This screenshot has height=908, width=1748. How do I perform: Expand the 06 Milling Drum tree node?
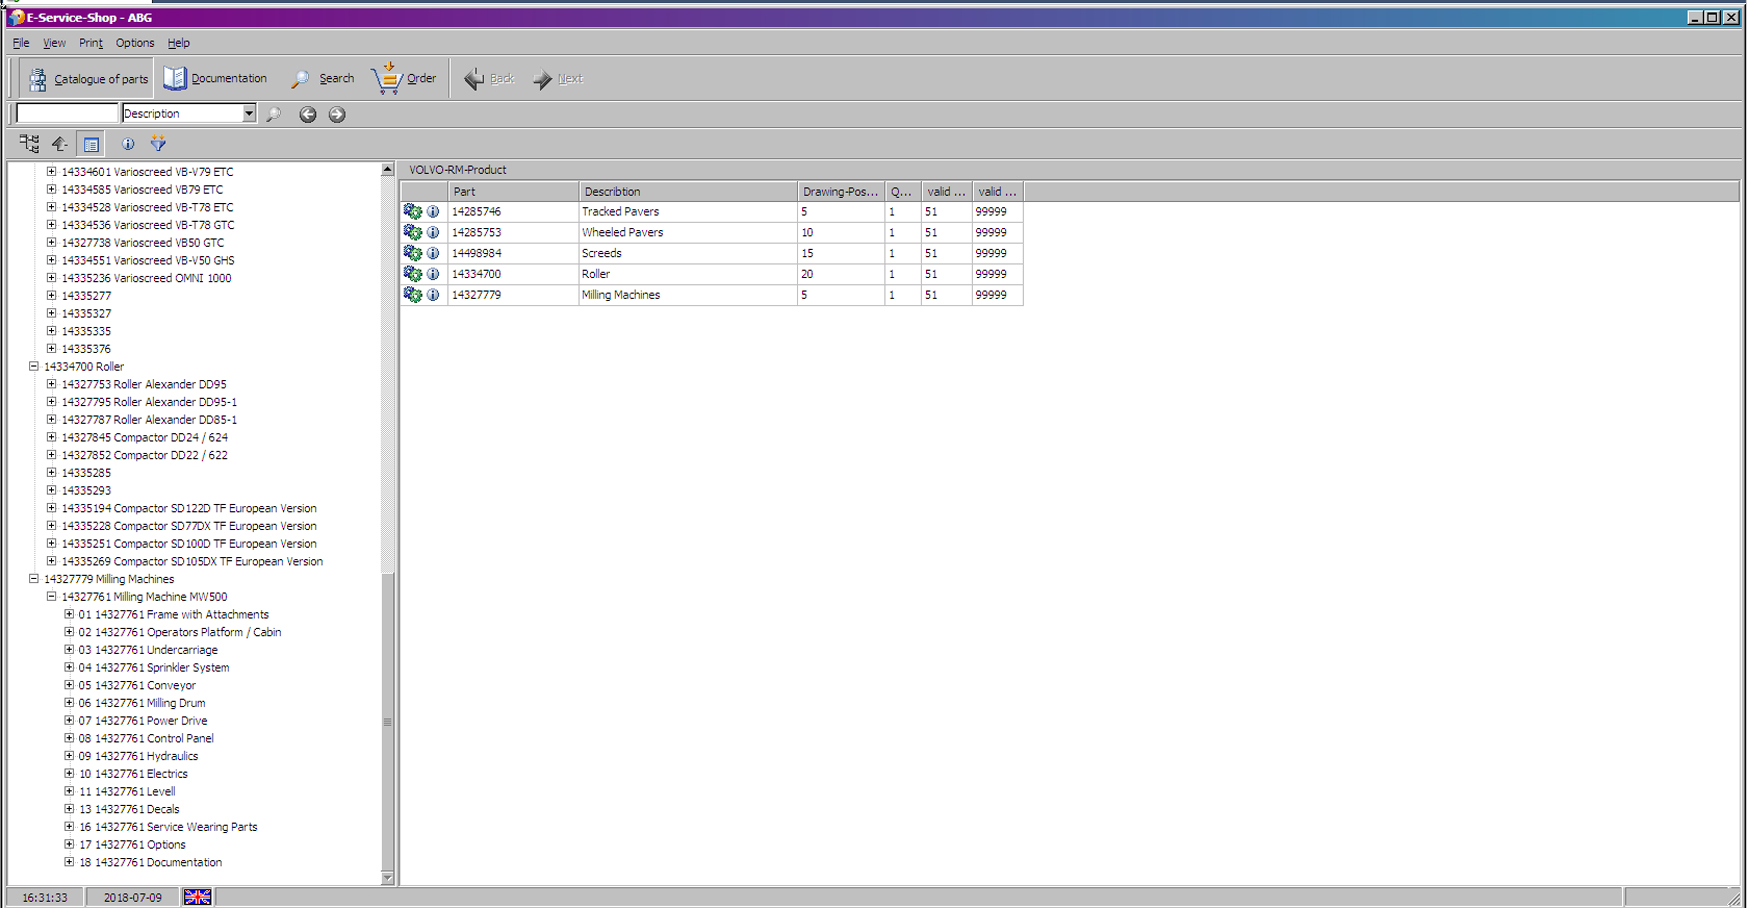pyautogui.click(x=69, y=703)
